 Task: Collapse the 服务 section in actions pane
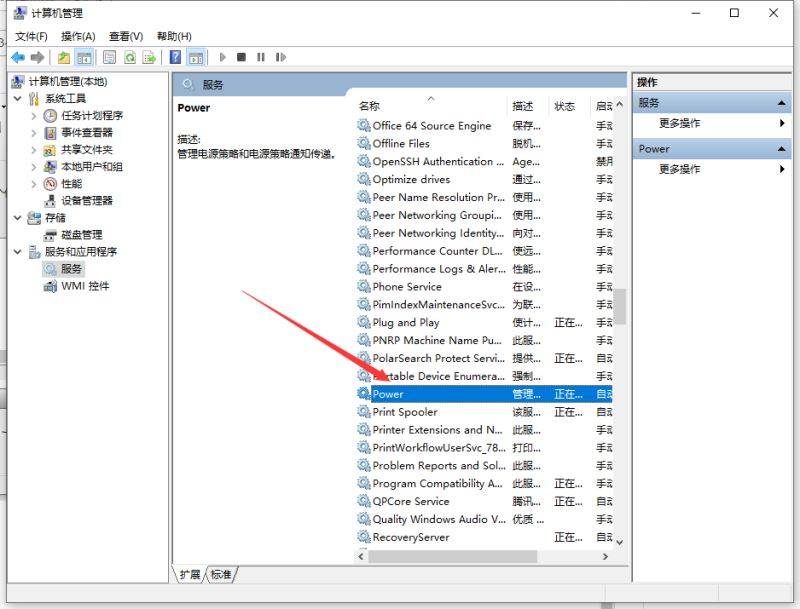[781, 103]
